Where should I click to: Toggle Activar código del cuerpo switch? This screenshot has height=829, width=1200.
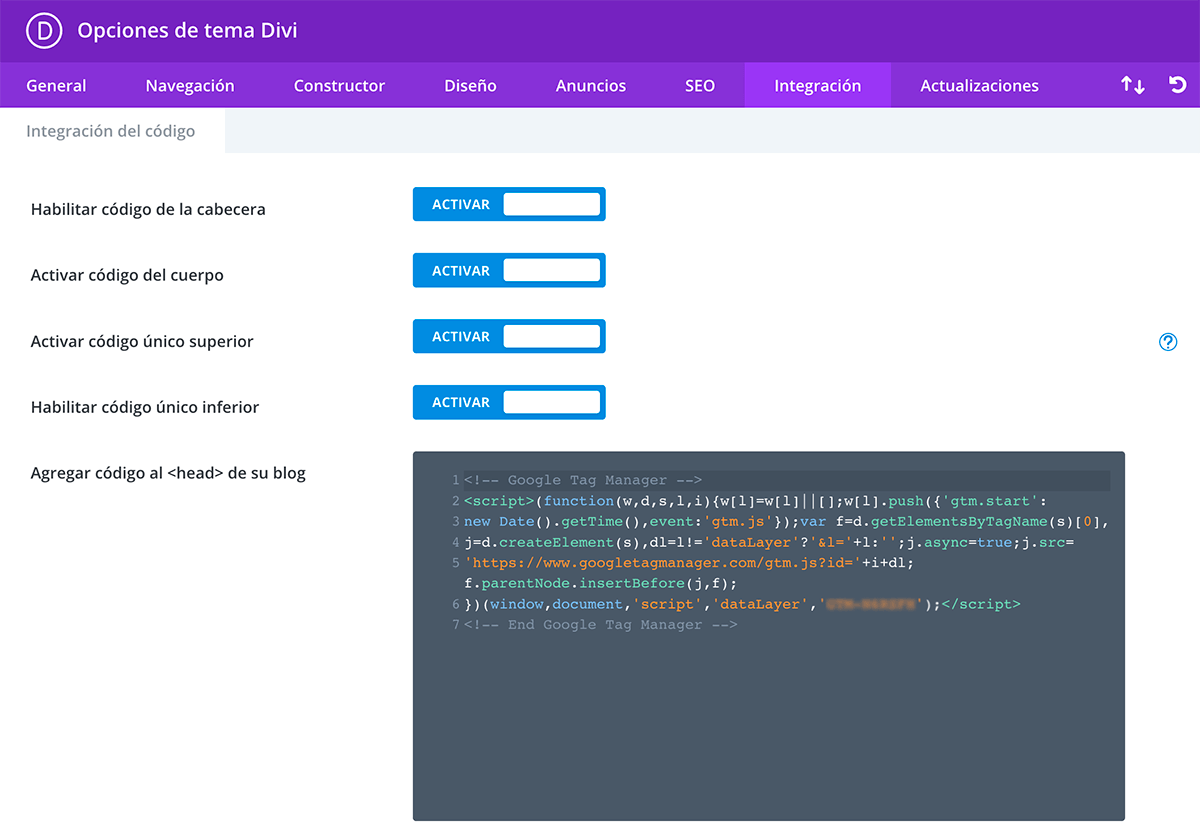pos(509,270)
